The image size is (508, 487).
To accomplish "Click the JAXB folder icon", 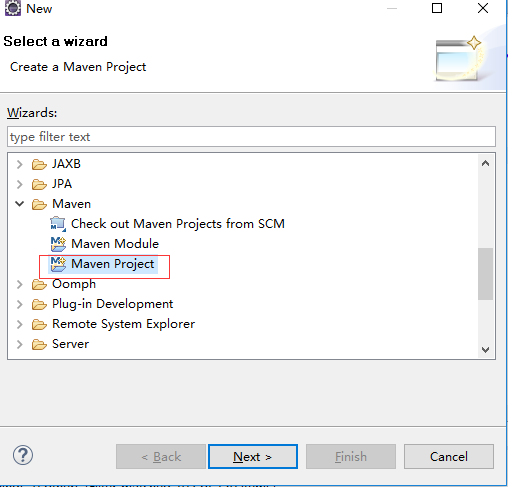I will point(39,164).
